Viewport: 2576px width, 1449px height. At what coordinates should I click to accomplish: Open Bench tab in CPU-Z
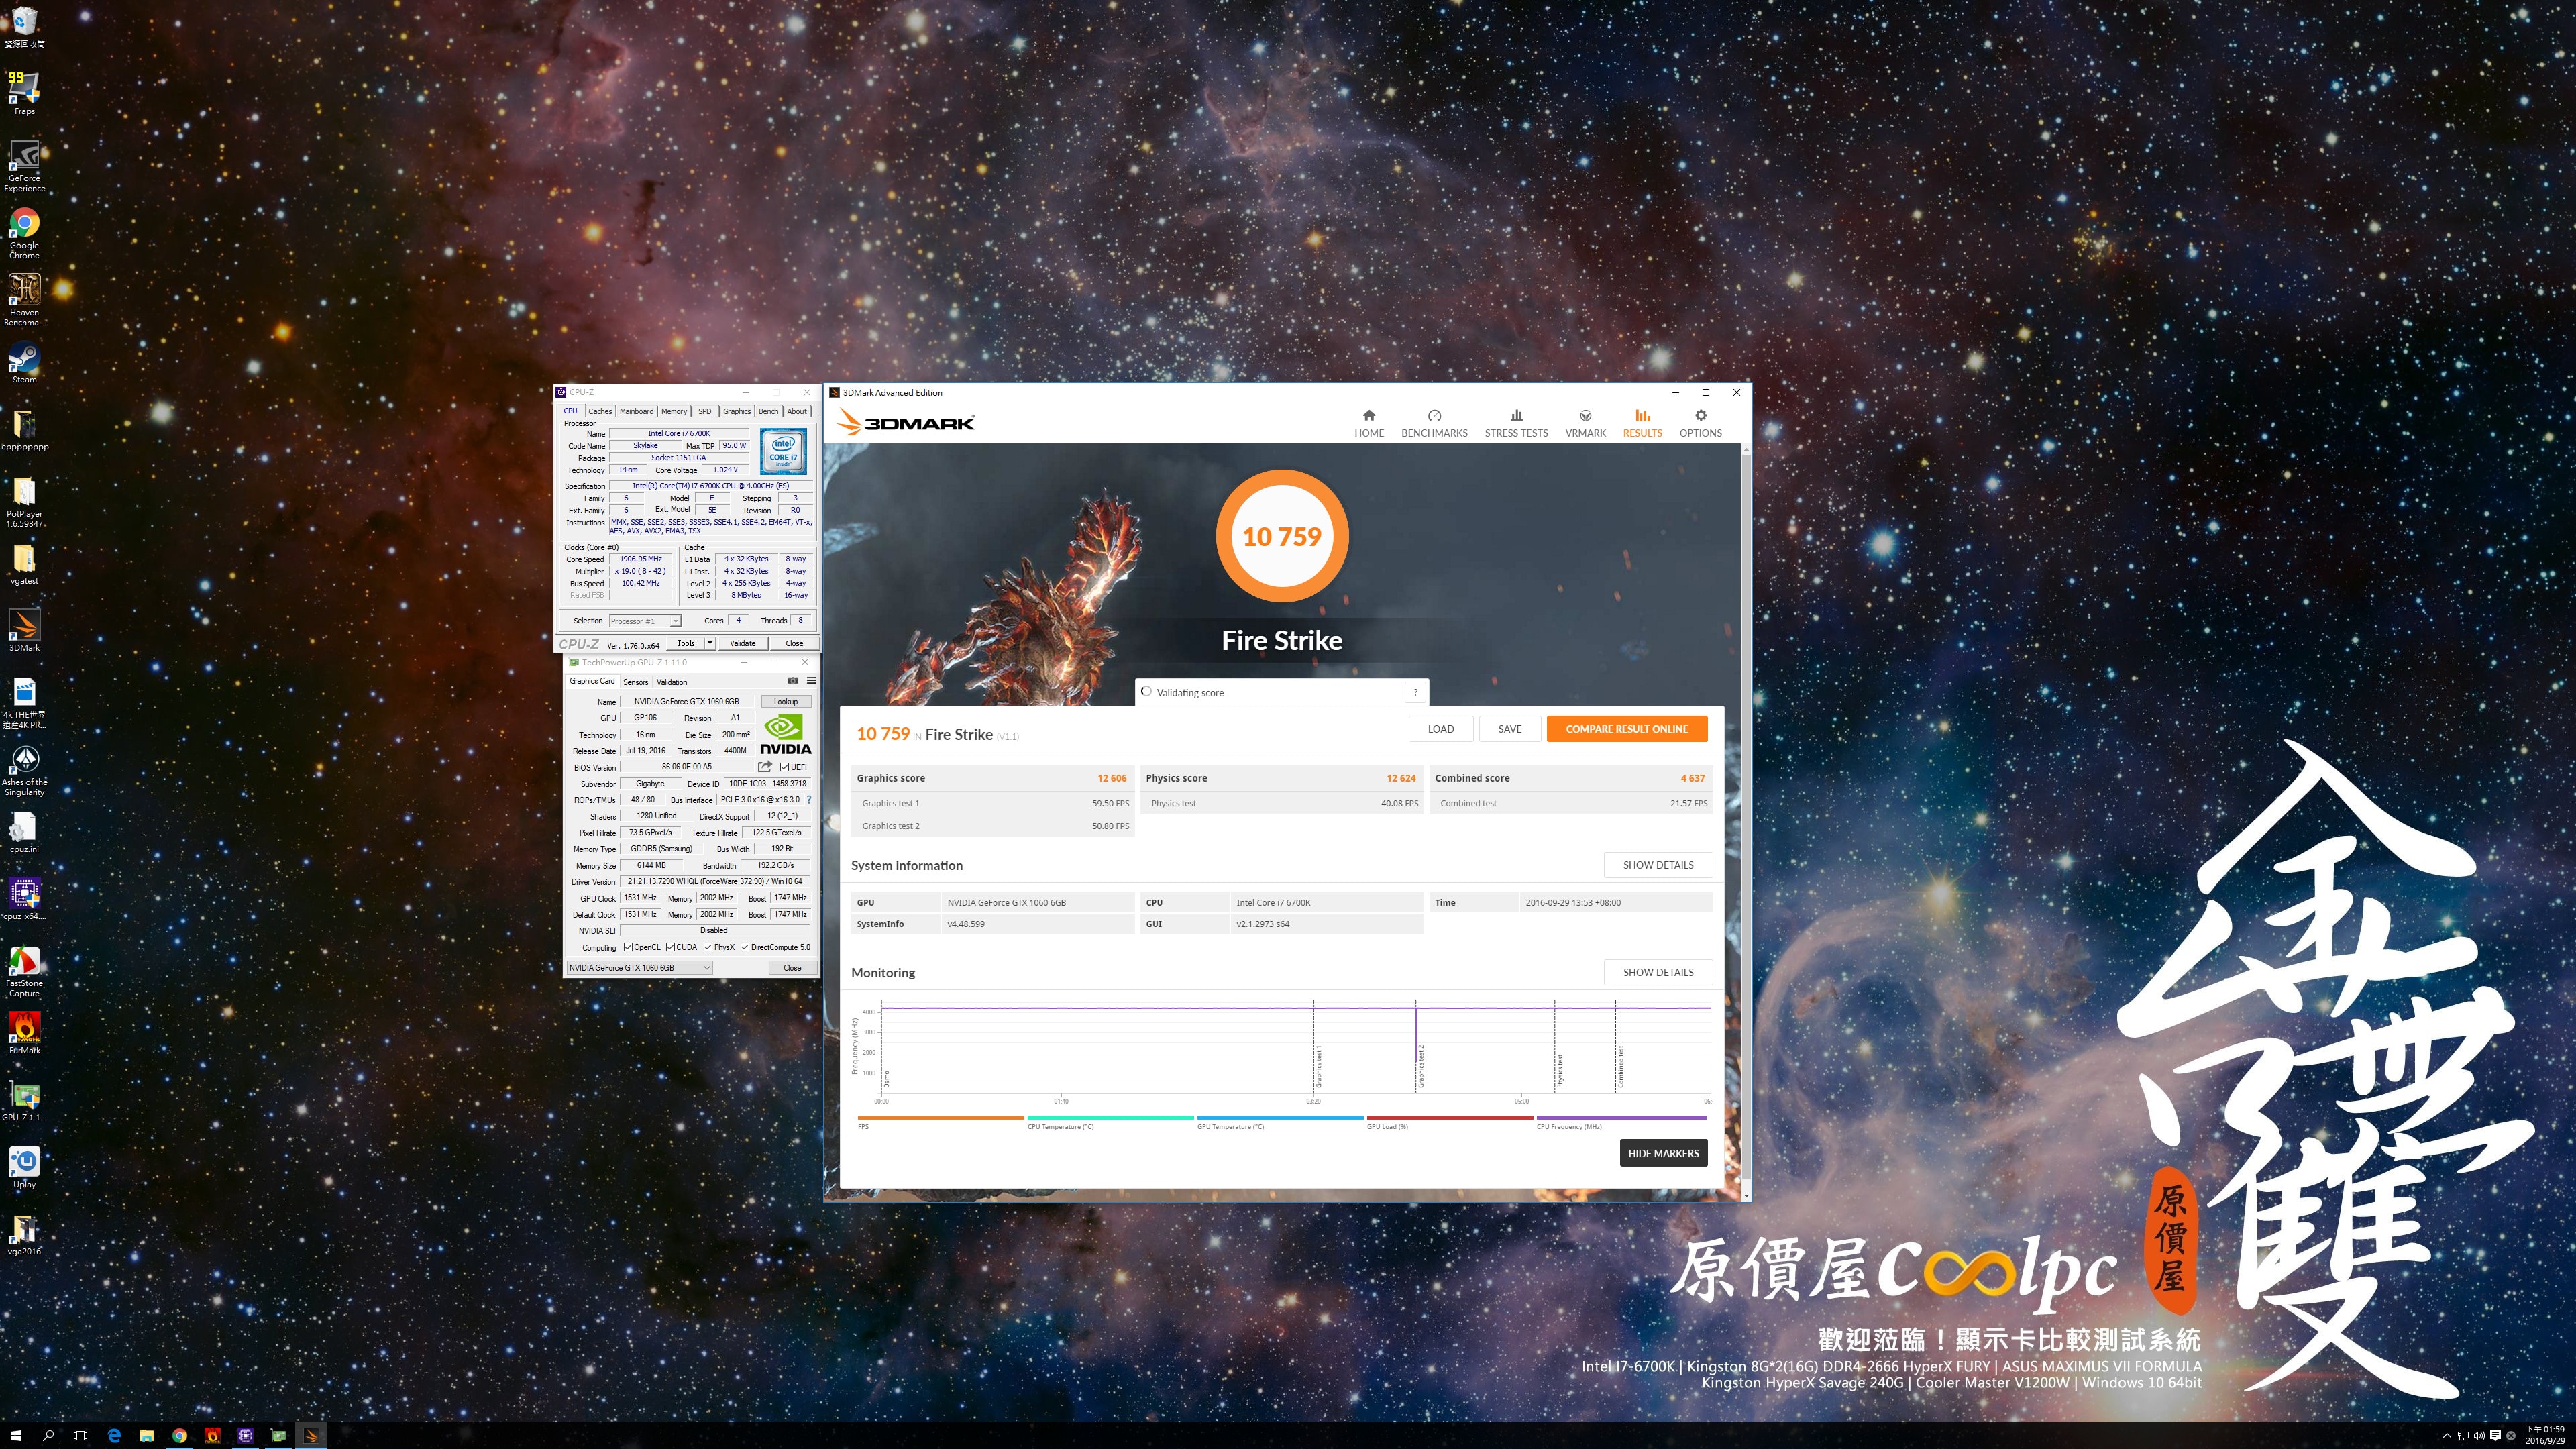tap(768, 411)
